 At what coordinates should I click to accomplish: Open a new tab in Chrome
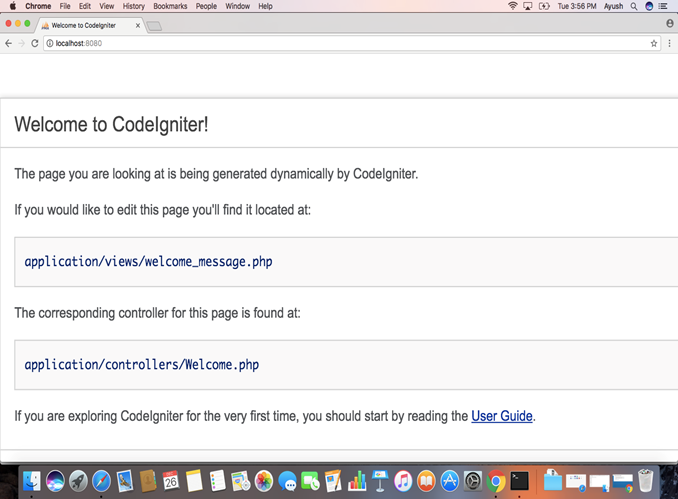pos(154,26)
